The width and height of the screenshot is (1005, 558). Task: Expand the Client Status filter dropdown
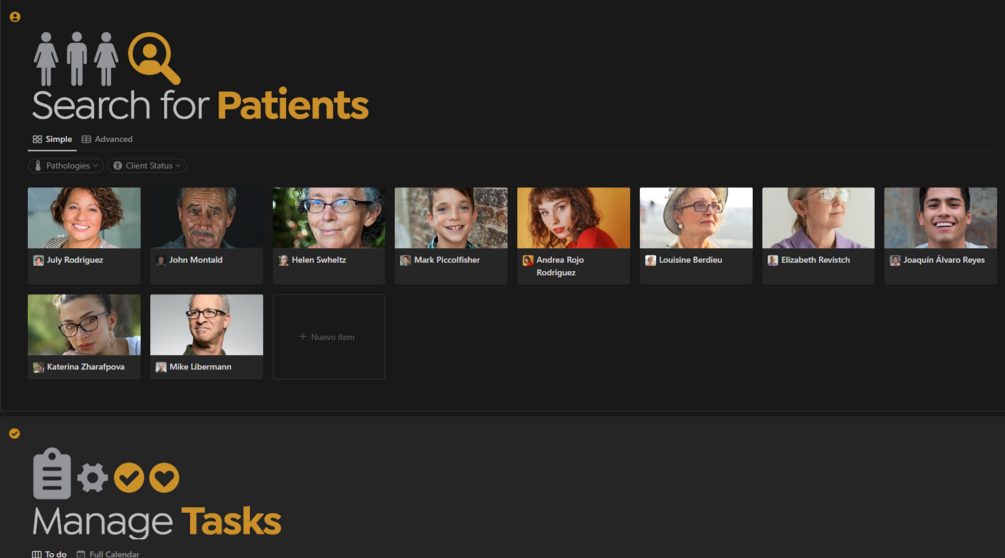point(147,166)
